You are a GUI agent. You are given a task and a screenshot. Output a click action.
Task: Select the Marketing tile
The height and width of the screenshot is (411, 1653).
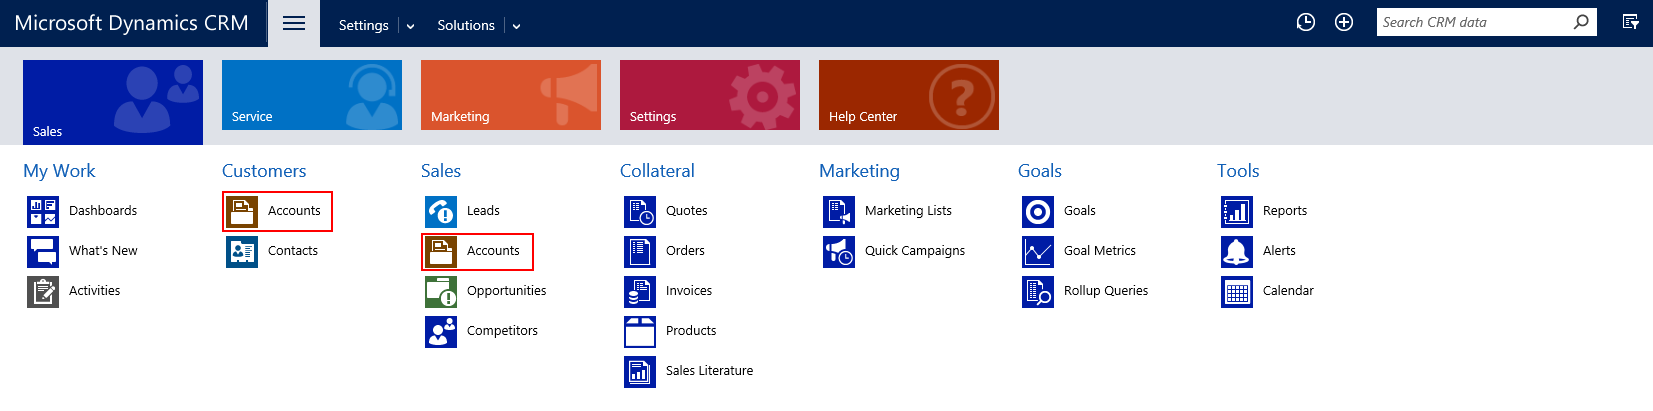click(x=511, y=95)
